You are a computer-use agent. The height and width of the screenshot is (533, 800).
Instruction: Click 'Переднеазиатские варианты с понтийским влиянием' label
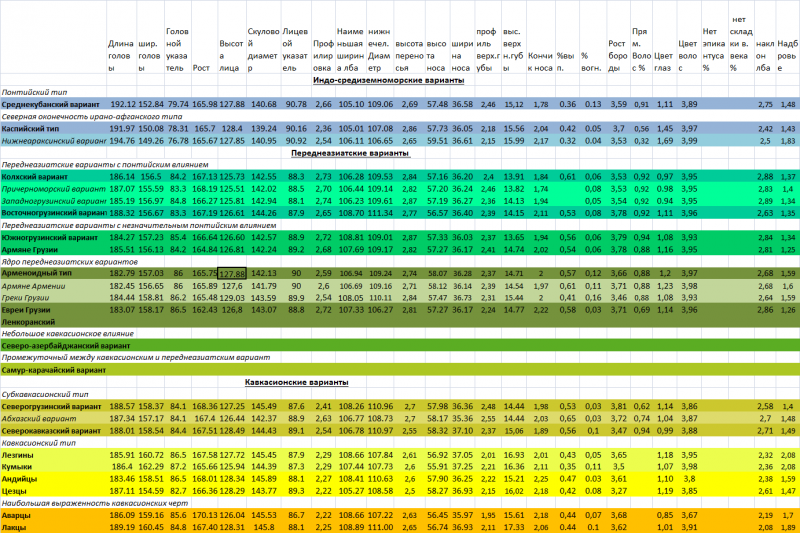105,165
